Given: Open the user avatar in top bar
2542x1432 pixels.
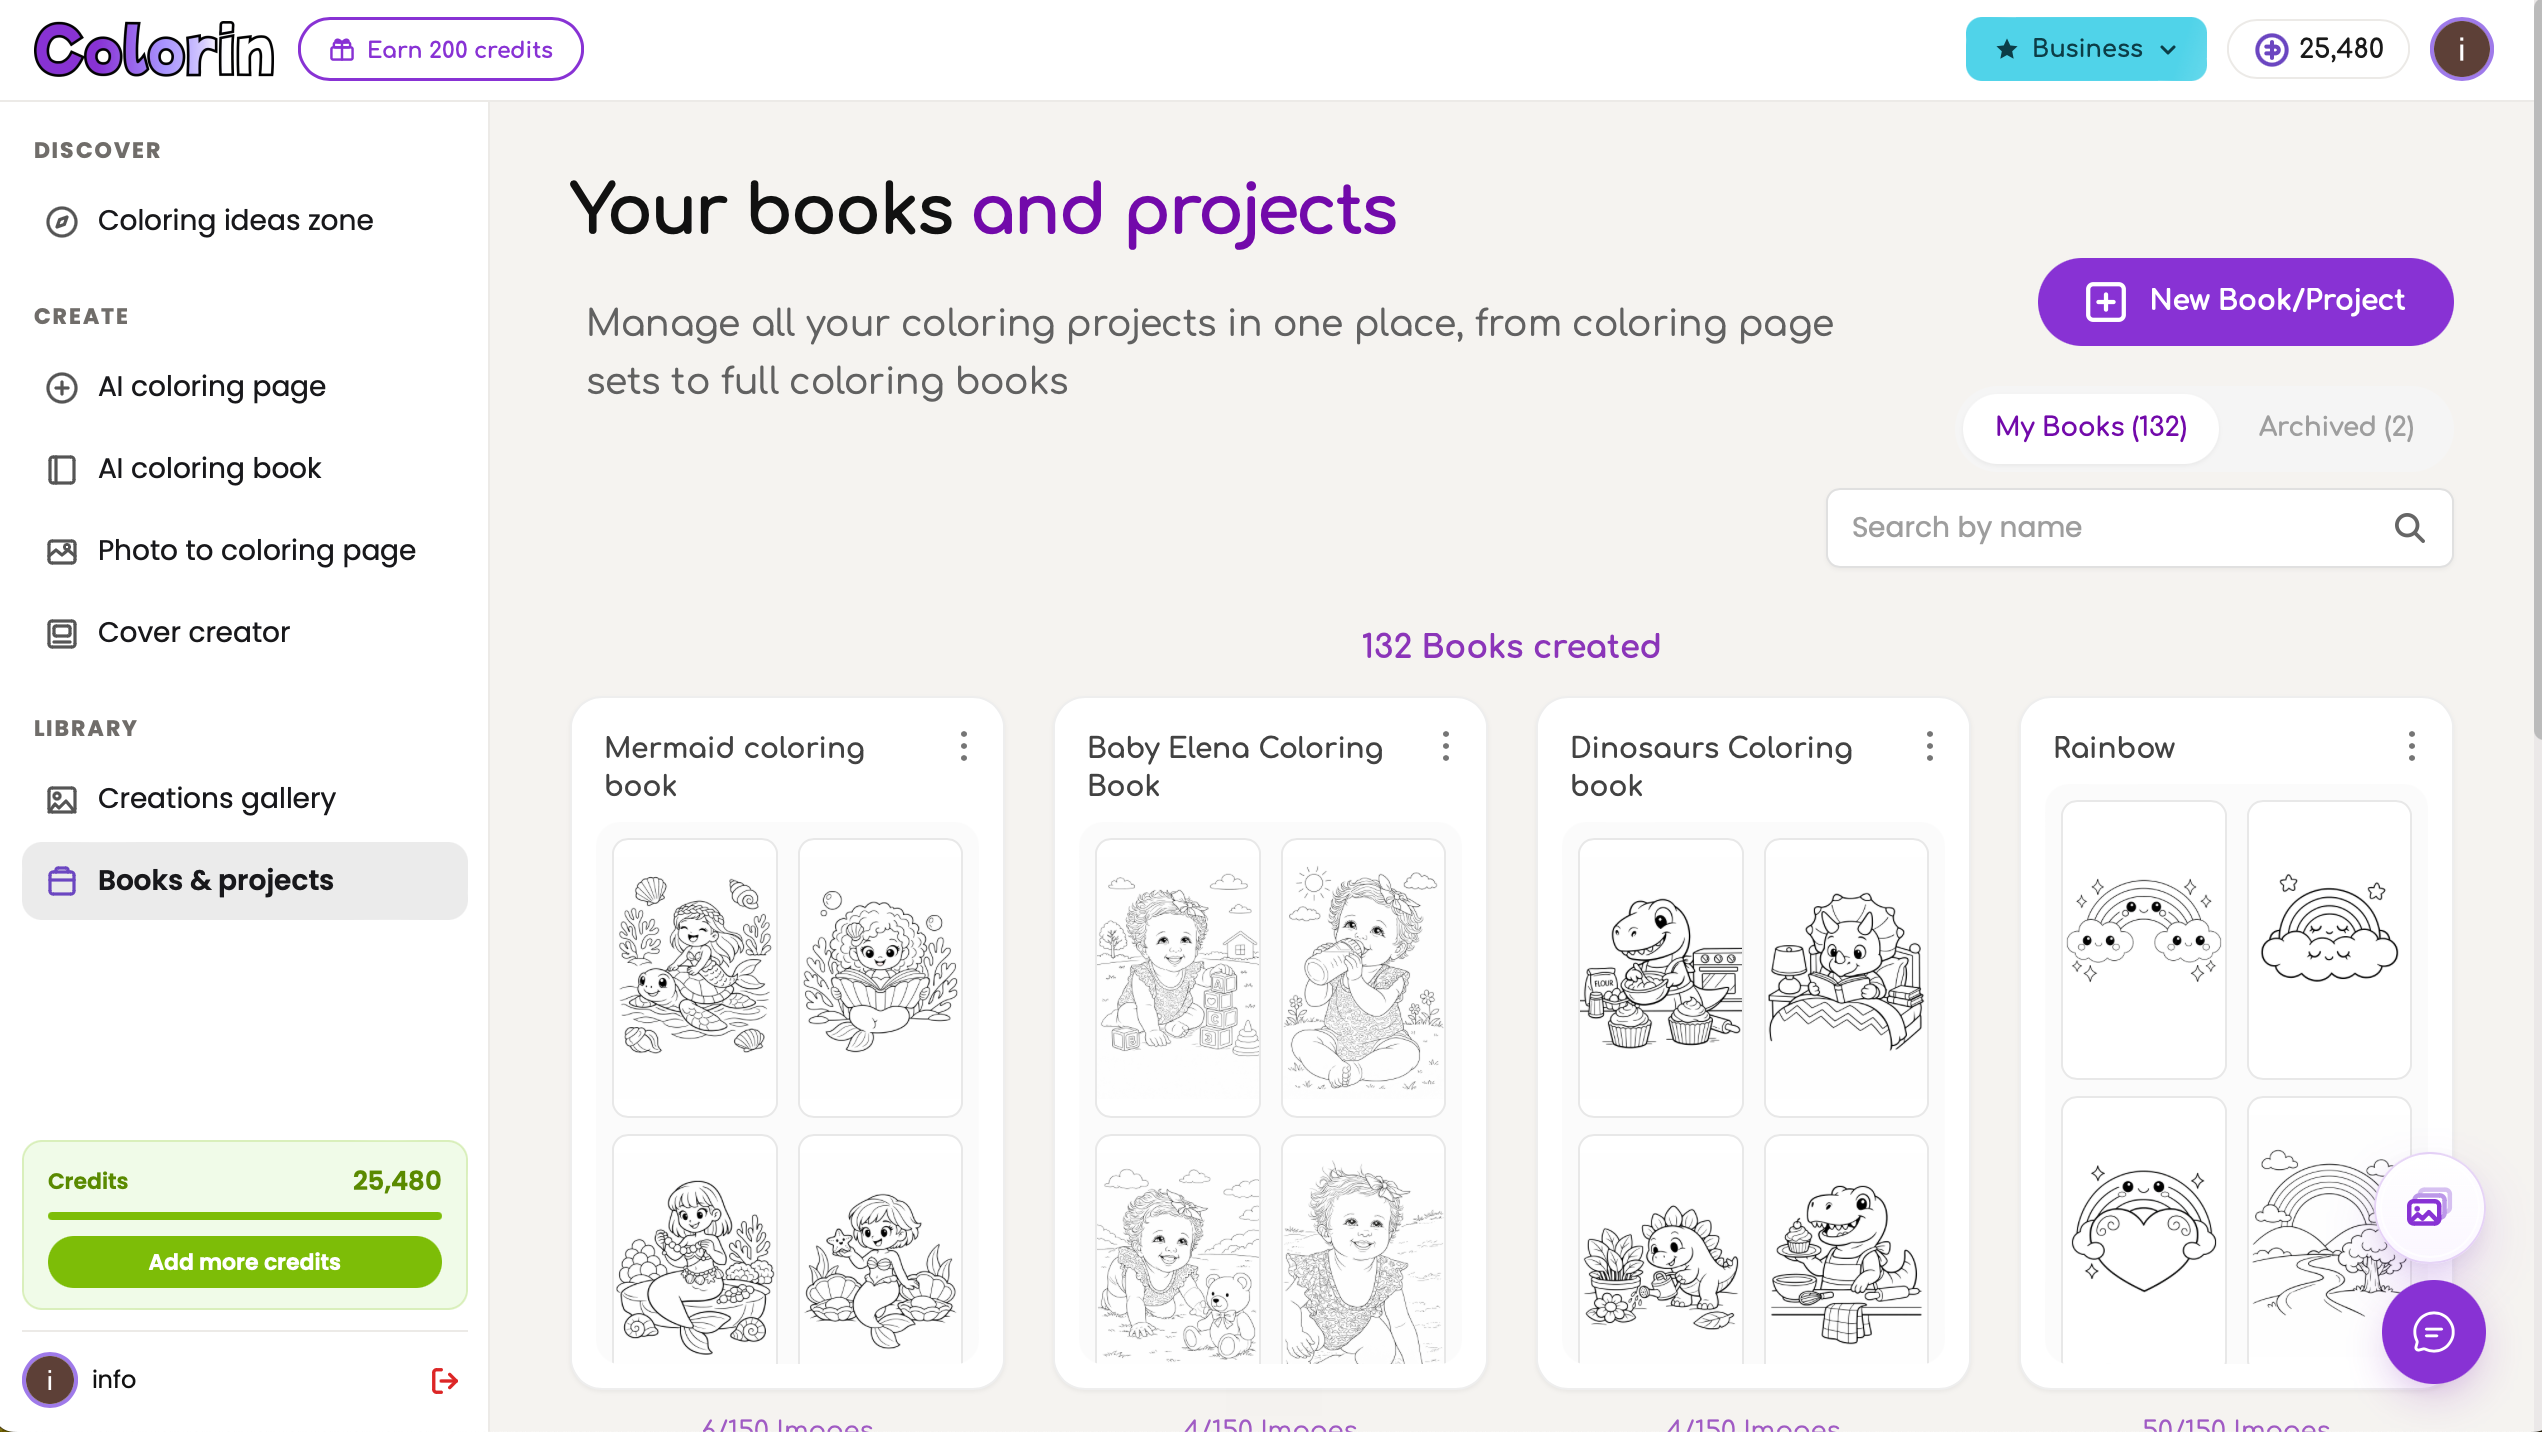Looking at the screenshot, I should pos(2461,49).
